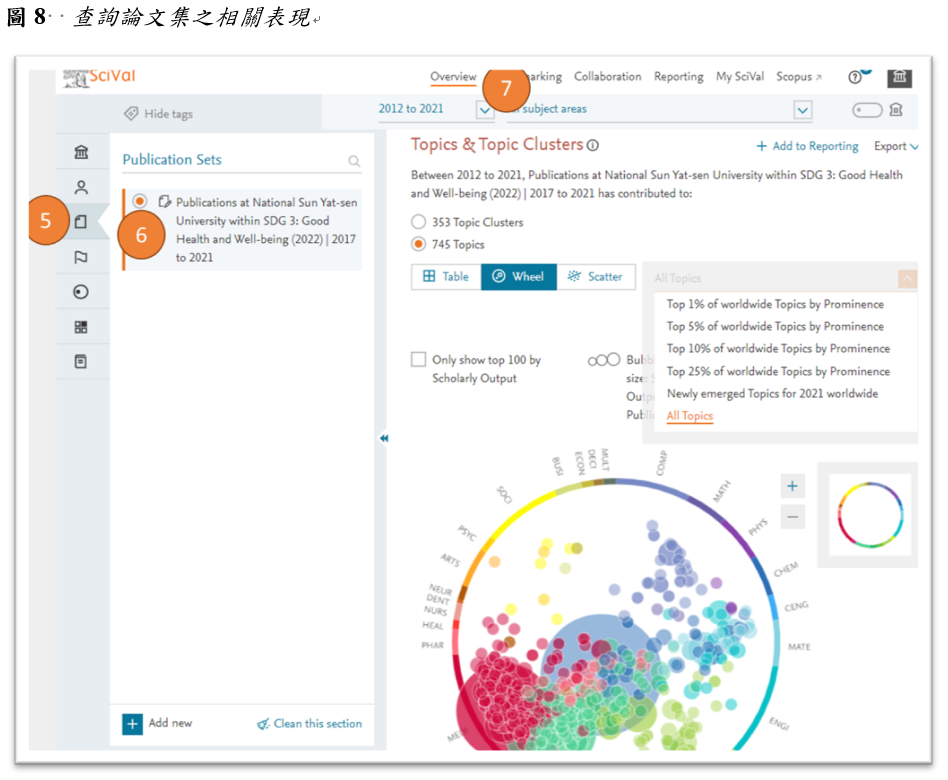Select the All Topics option in list
Viewport: 948px width, 780px height.
(690, 416)
